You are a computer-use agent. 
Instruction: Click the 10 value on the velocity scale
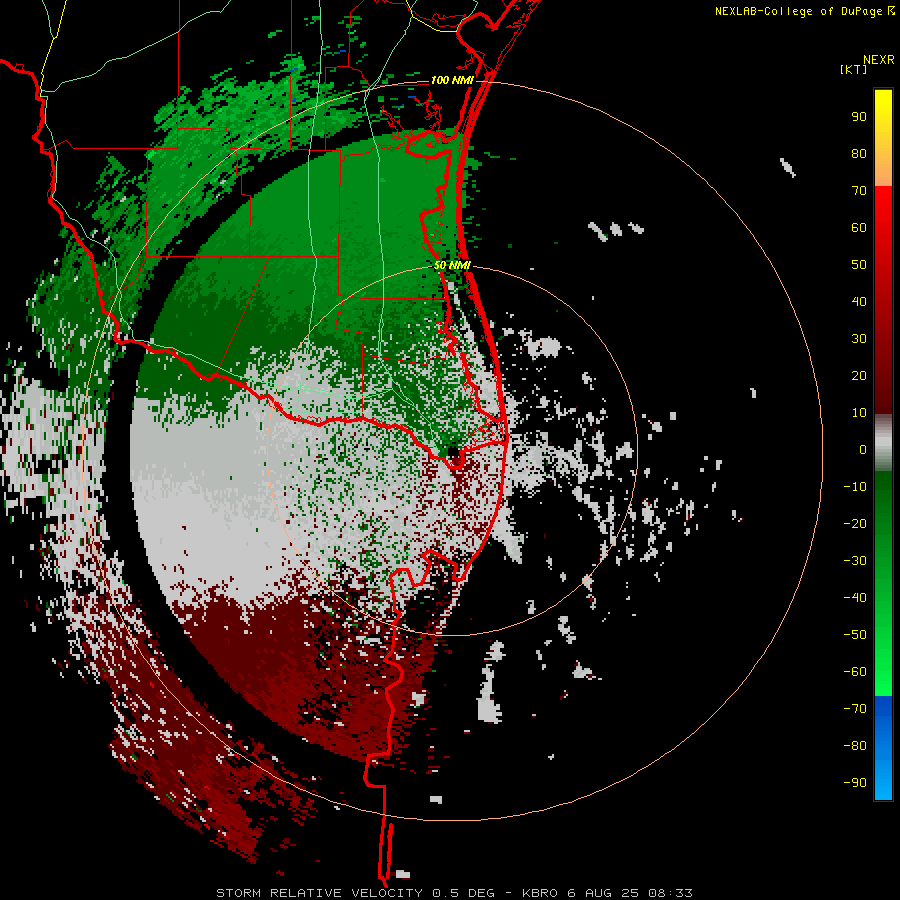(x=859, y=413)
